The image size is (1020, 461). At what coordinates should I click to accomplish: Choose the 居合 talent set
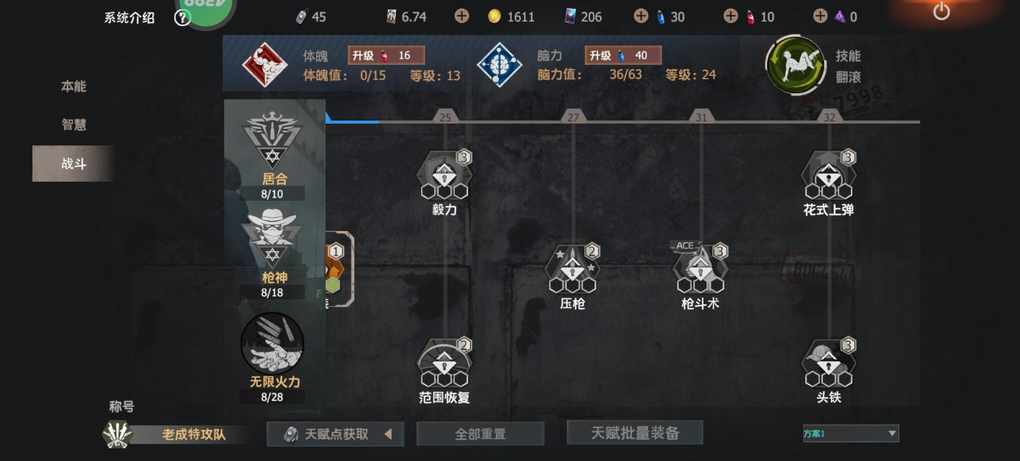pos(272,140)
